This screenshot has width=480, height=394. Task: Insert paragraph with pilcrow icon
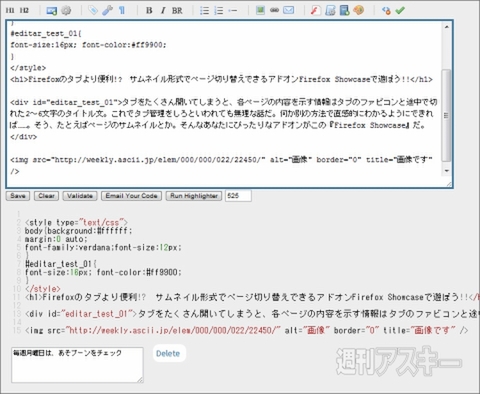[x=122, y=11]
